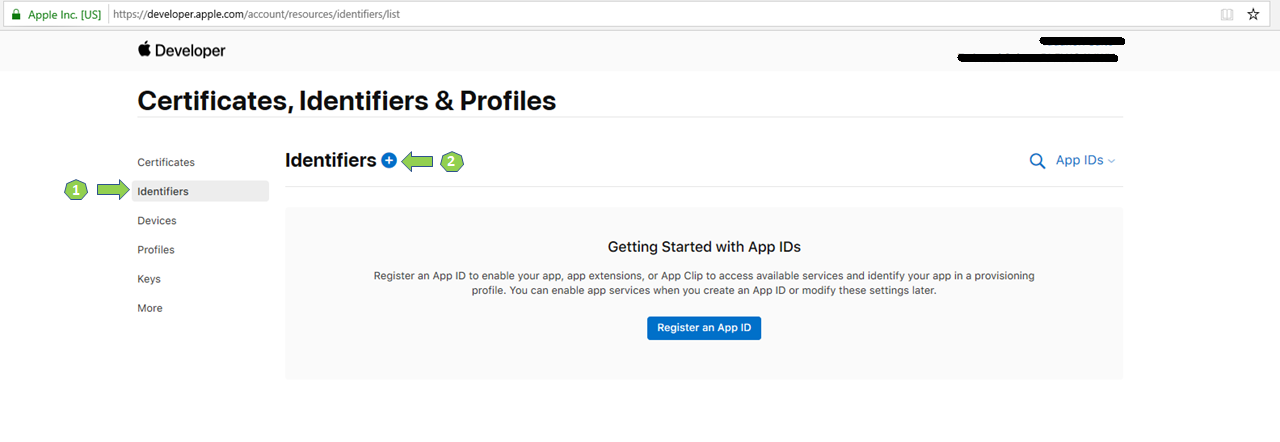This screenshot has width=1280, height=442.
Task: Bookmark page with the star icon
Action: coord(1253,15)
